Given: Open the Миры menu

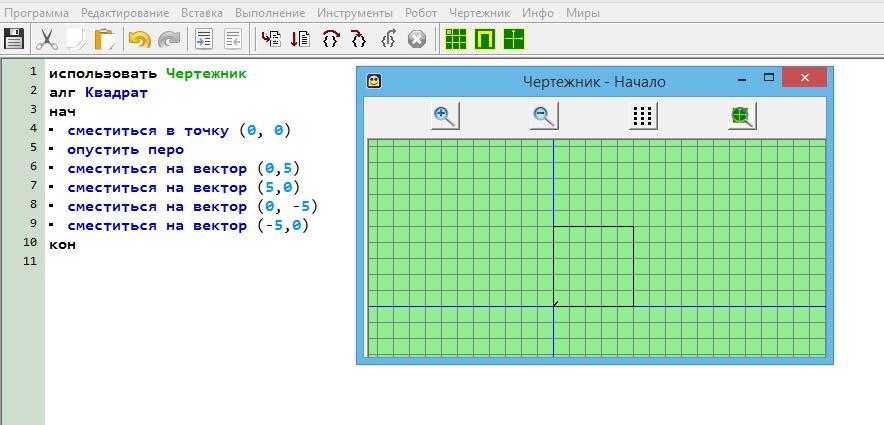Looking at the screenshot, I should [x=583, y=12].
